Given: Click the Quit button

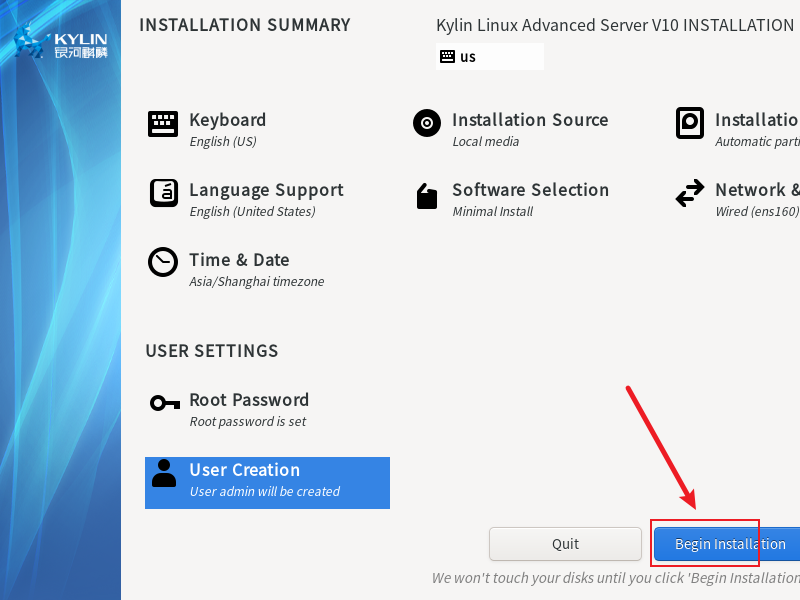Looking at the screenshot, I should click(565, 544).
